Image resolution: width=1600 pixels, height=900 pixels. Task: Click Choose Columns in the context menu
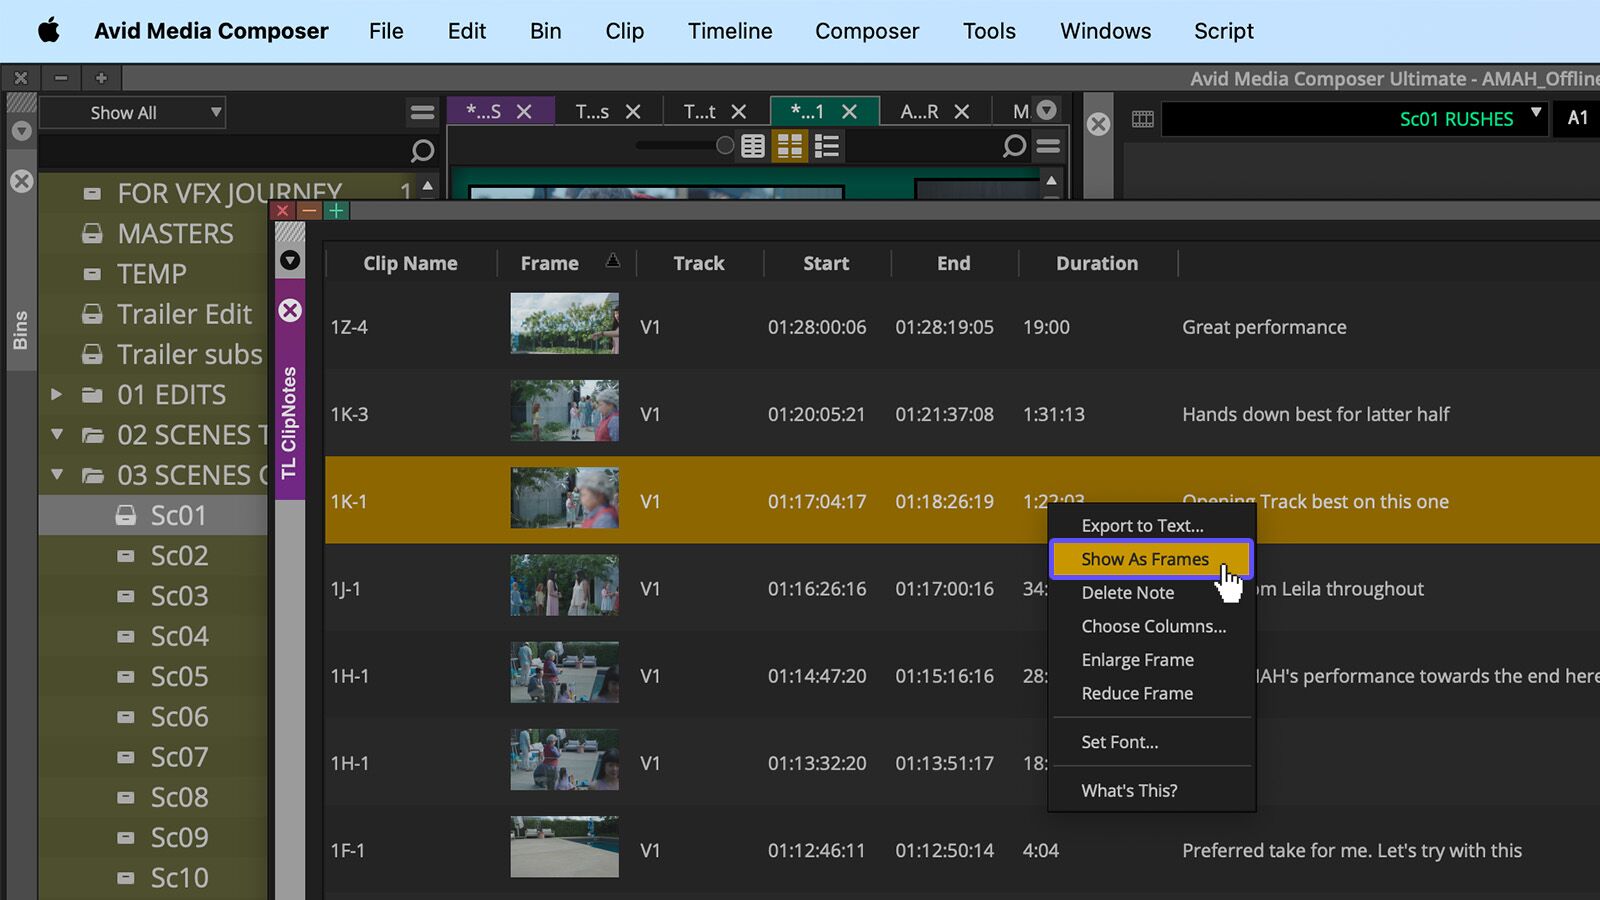coord(1152,626)
